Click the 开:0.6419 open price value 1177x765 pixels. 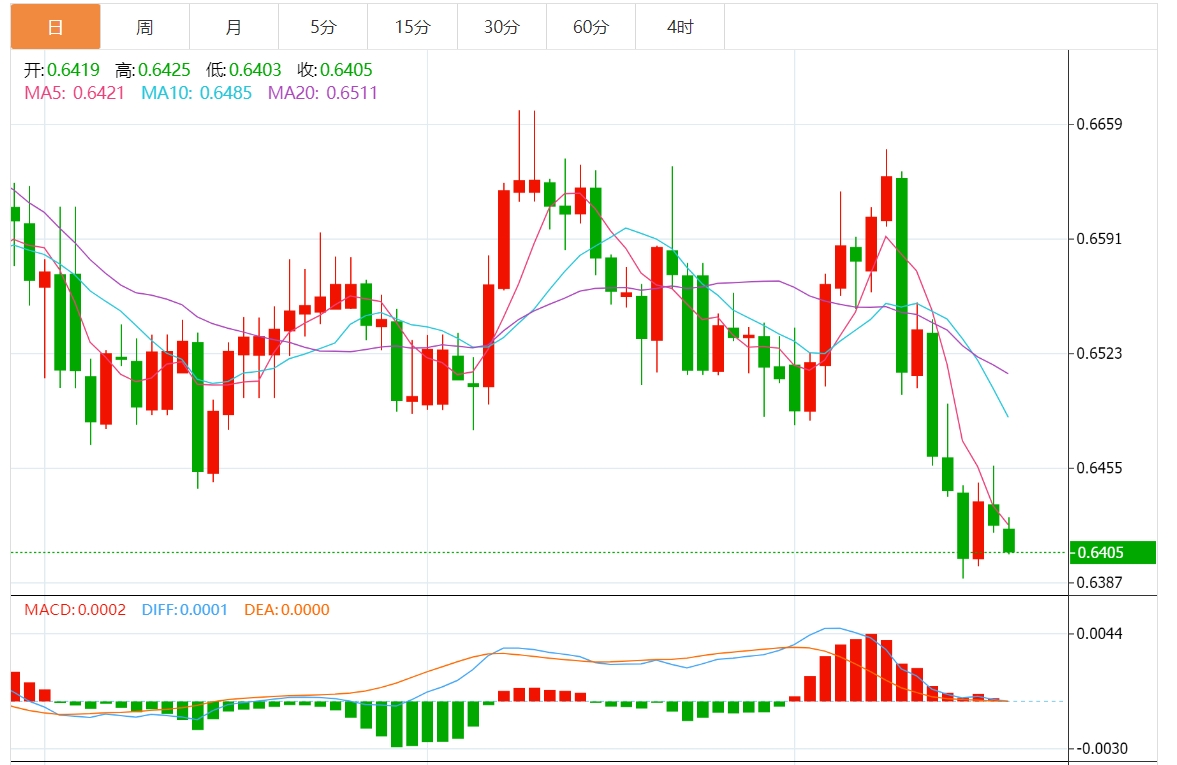(x=62, y=70)
